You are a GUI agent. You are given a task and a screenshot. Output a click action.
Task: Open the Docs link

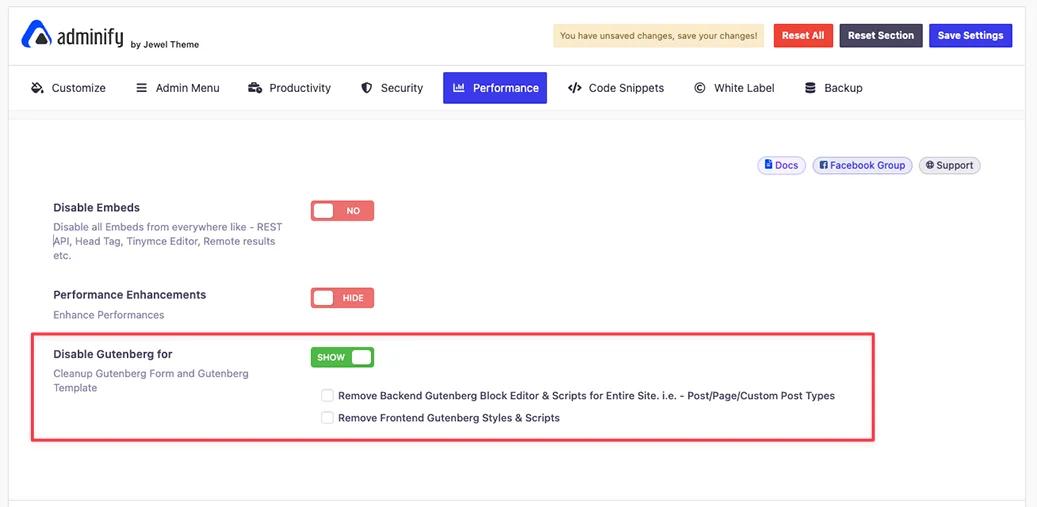tap(781, 165)
